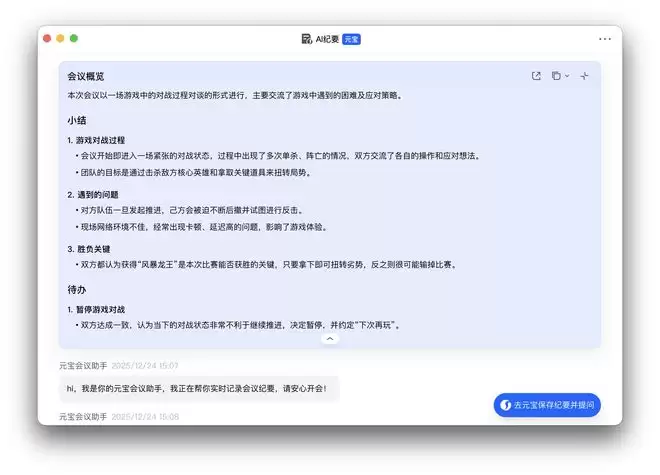Click the assistant greeting message bubble
Screen dimensions: 660x475
(198, 387)
